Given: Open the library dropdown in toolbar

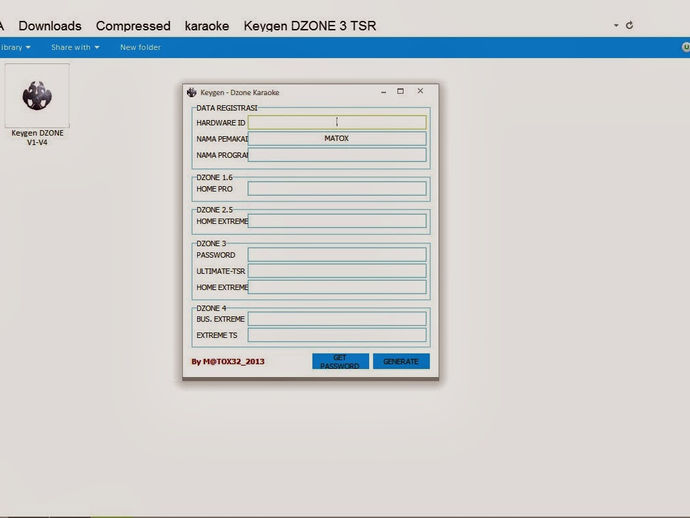Looking at the screenshot, I should click(15, 47).
